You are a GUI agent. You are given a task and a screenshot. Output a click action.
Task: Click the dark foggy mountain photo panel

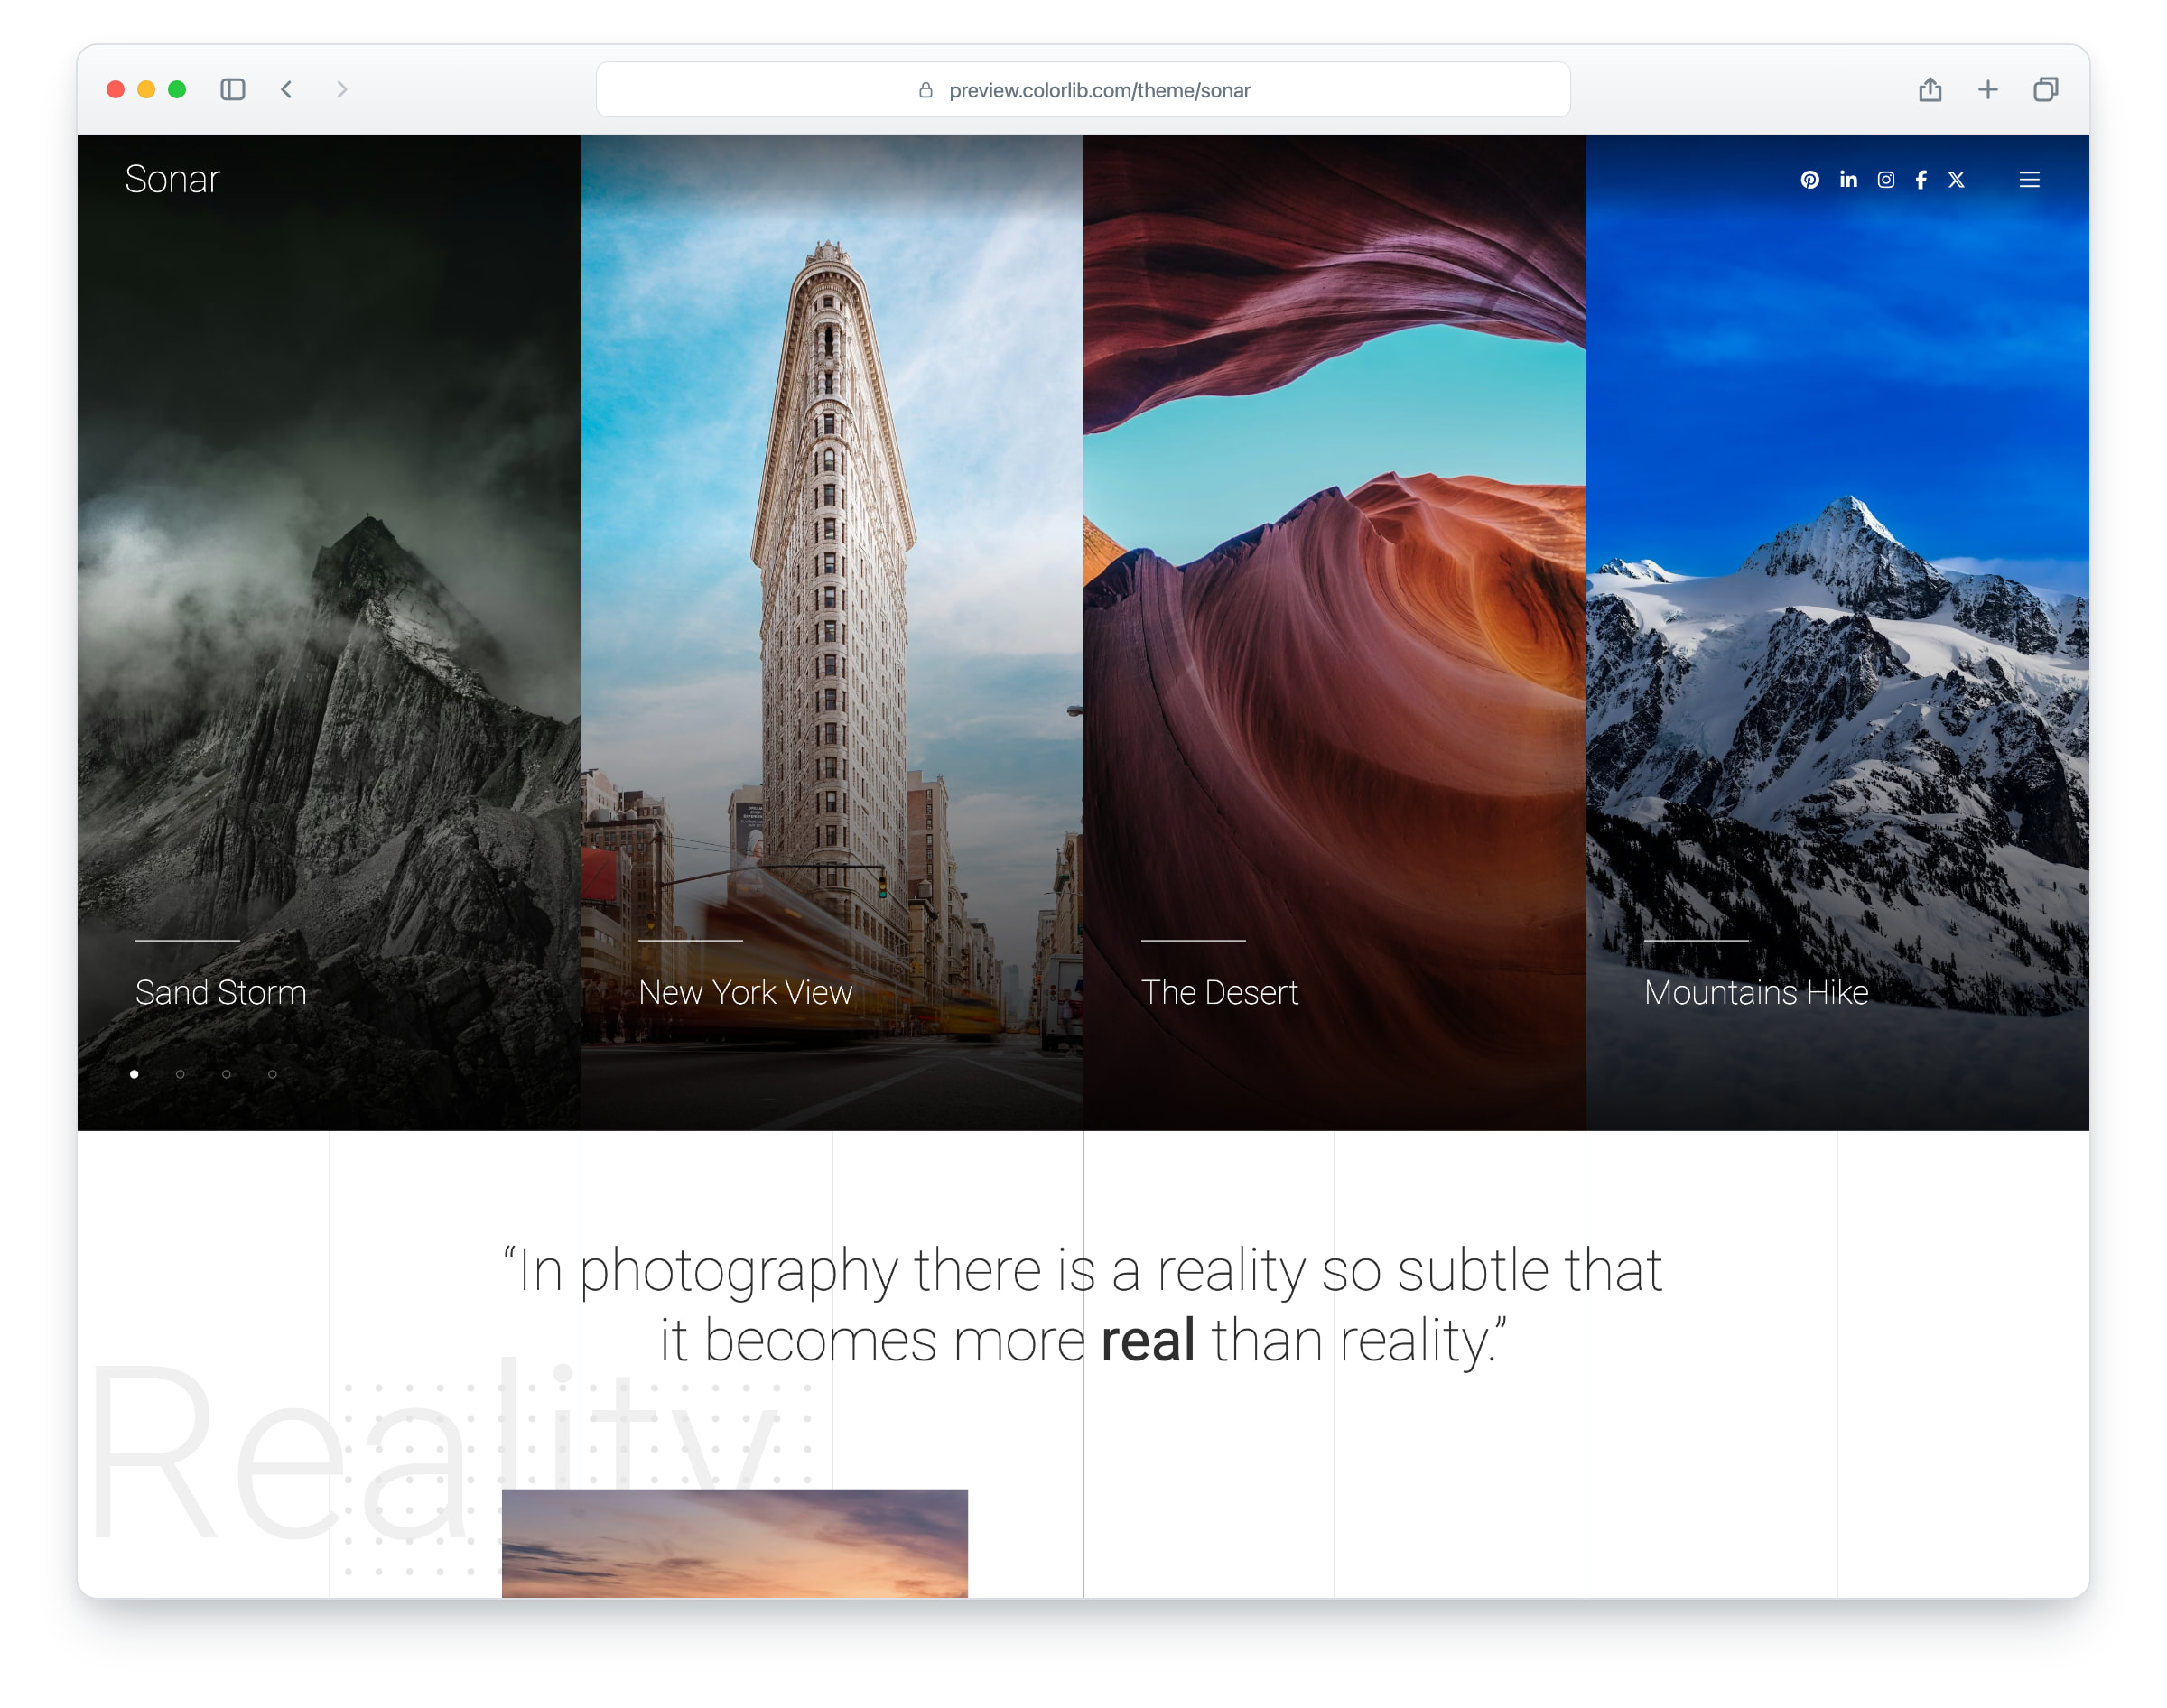[329, 633]
